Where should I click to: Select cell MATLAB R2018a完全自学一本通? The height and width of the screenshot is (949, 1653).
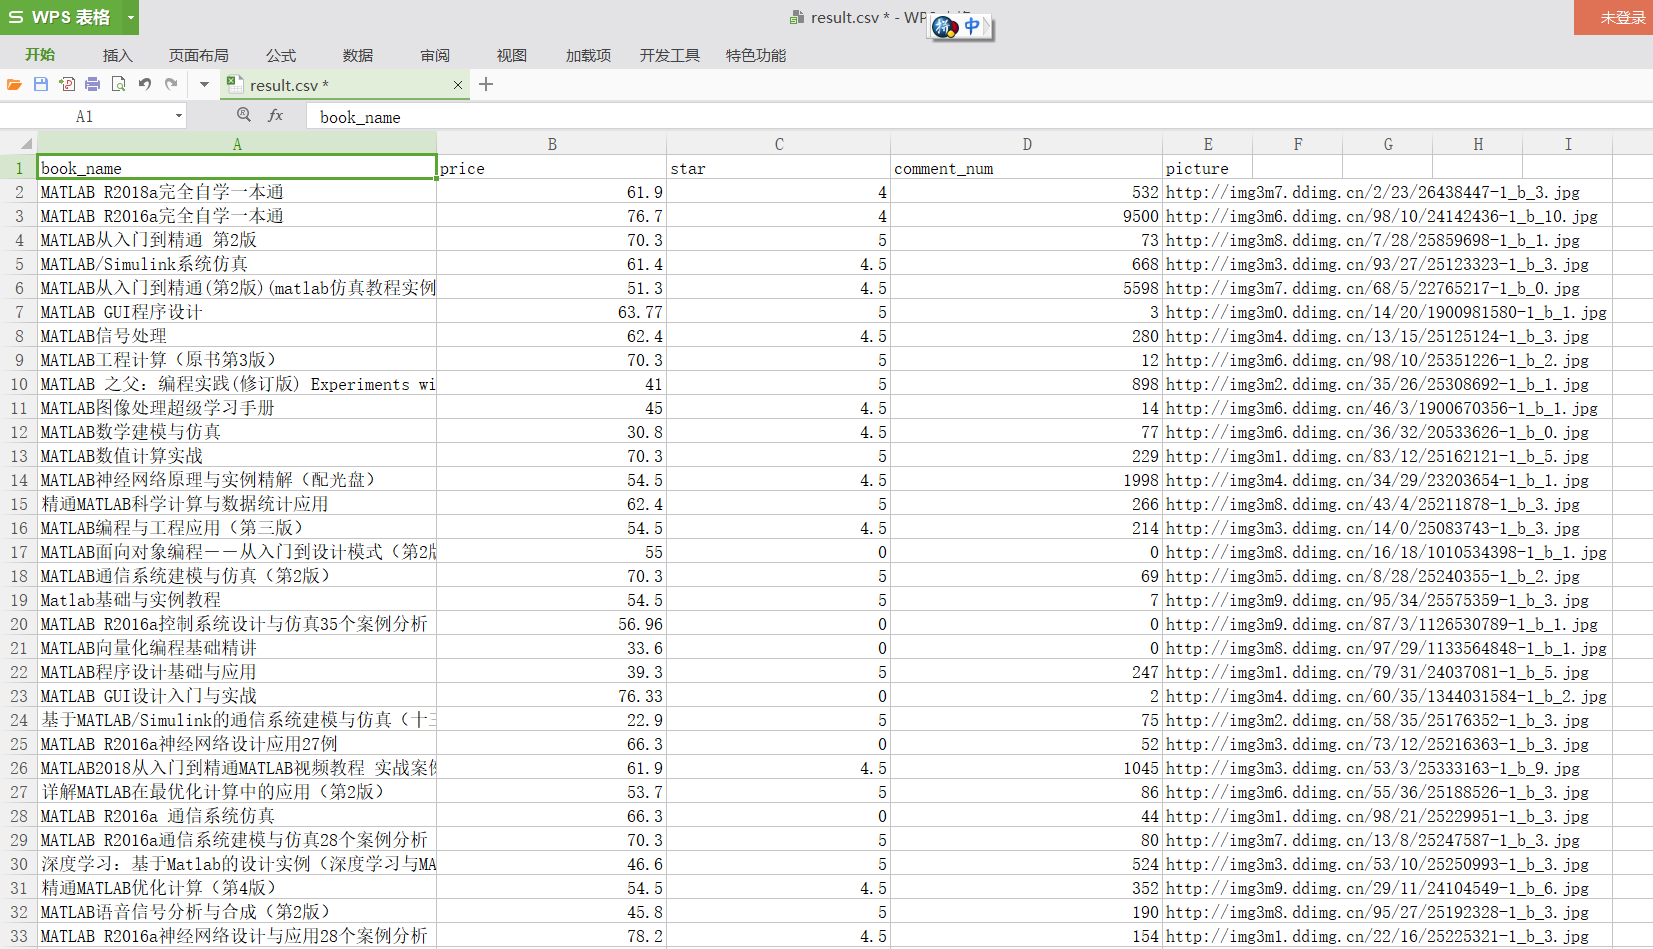pos(237,192)
